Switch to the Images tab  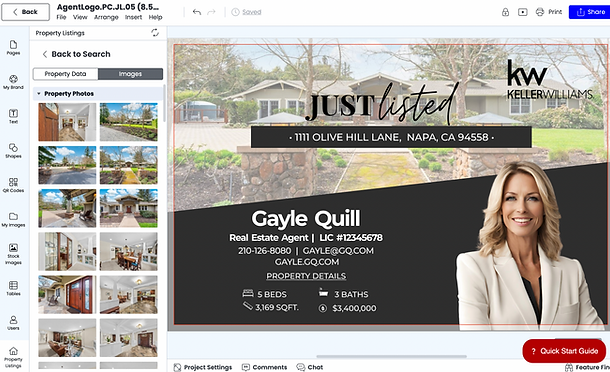[130, 74]
